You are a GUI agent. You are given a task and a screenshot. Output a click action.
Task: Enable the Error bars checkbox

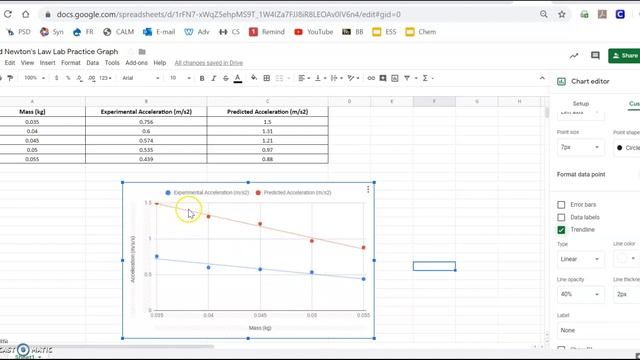coord(561,204)
